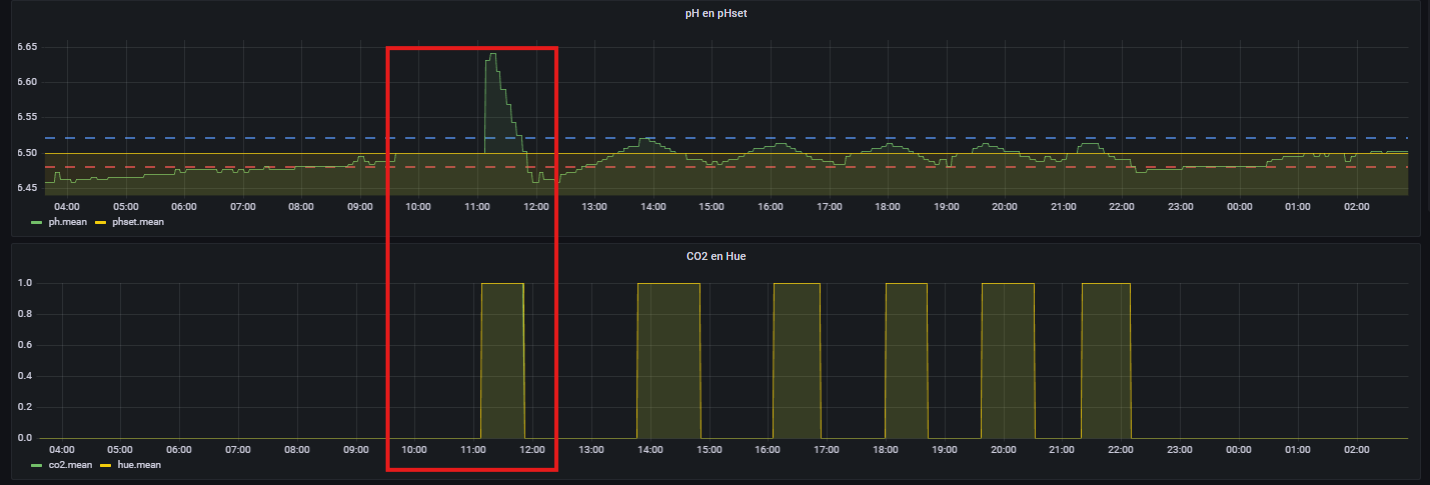Click the last hue pulse before 22:00

pos(1106,360)
